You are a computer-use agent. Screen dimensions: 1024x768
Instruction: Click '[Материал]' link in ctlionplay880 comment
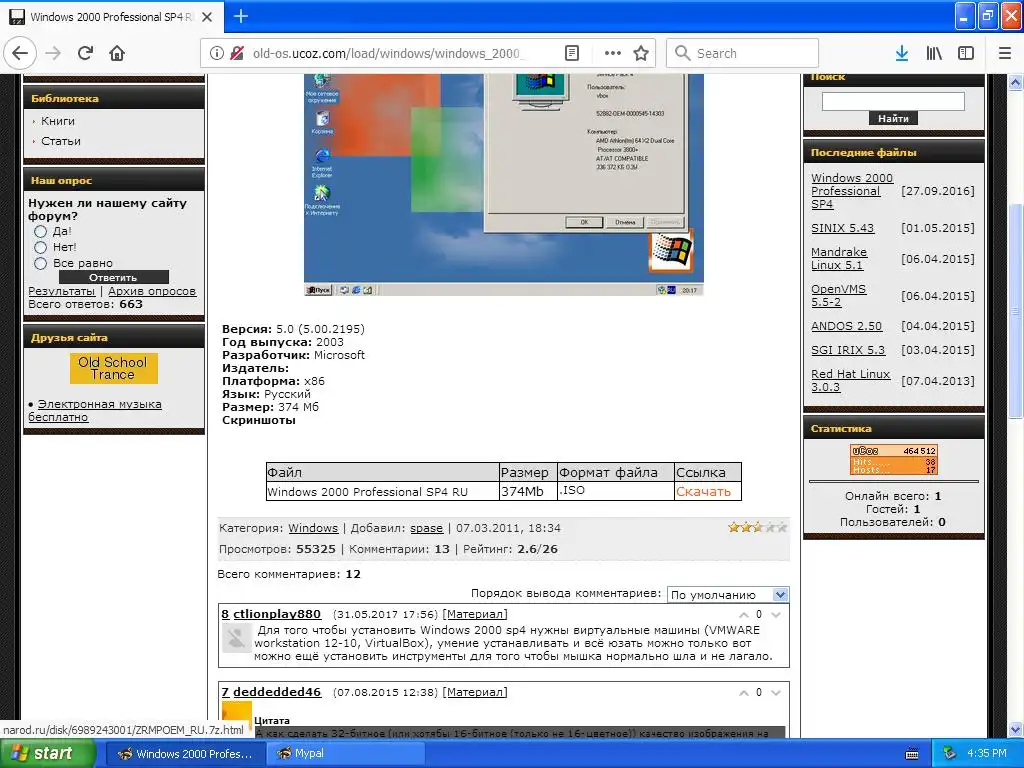475,614
